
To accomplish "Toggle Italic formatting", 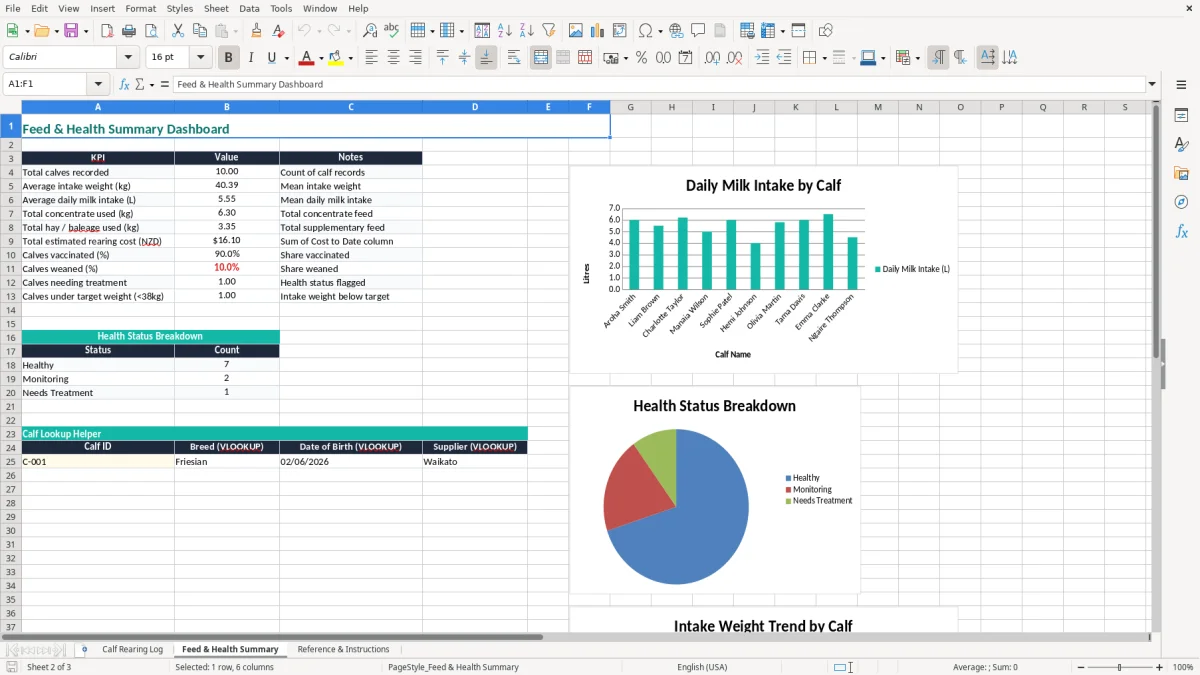I will pos(251,58).
